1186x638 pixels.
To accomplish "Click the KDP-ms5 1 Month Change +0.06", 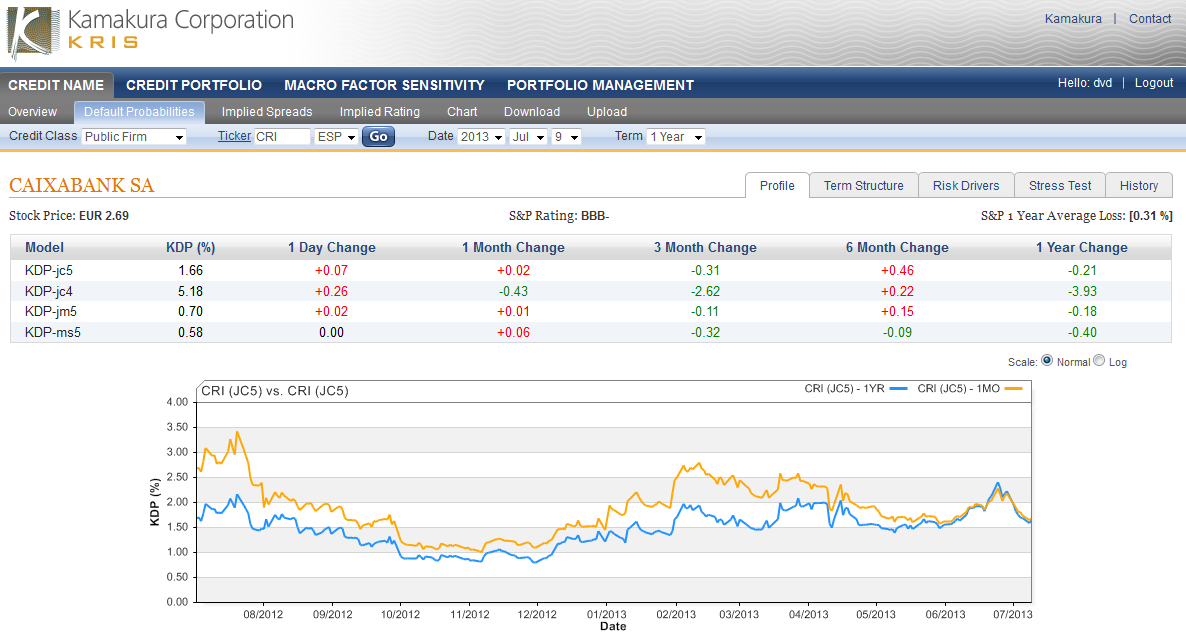I will tap(513, 332).
